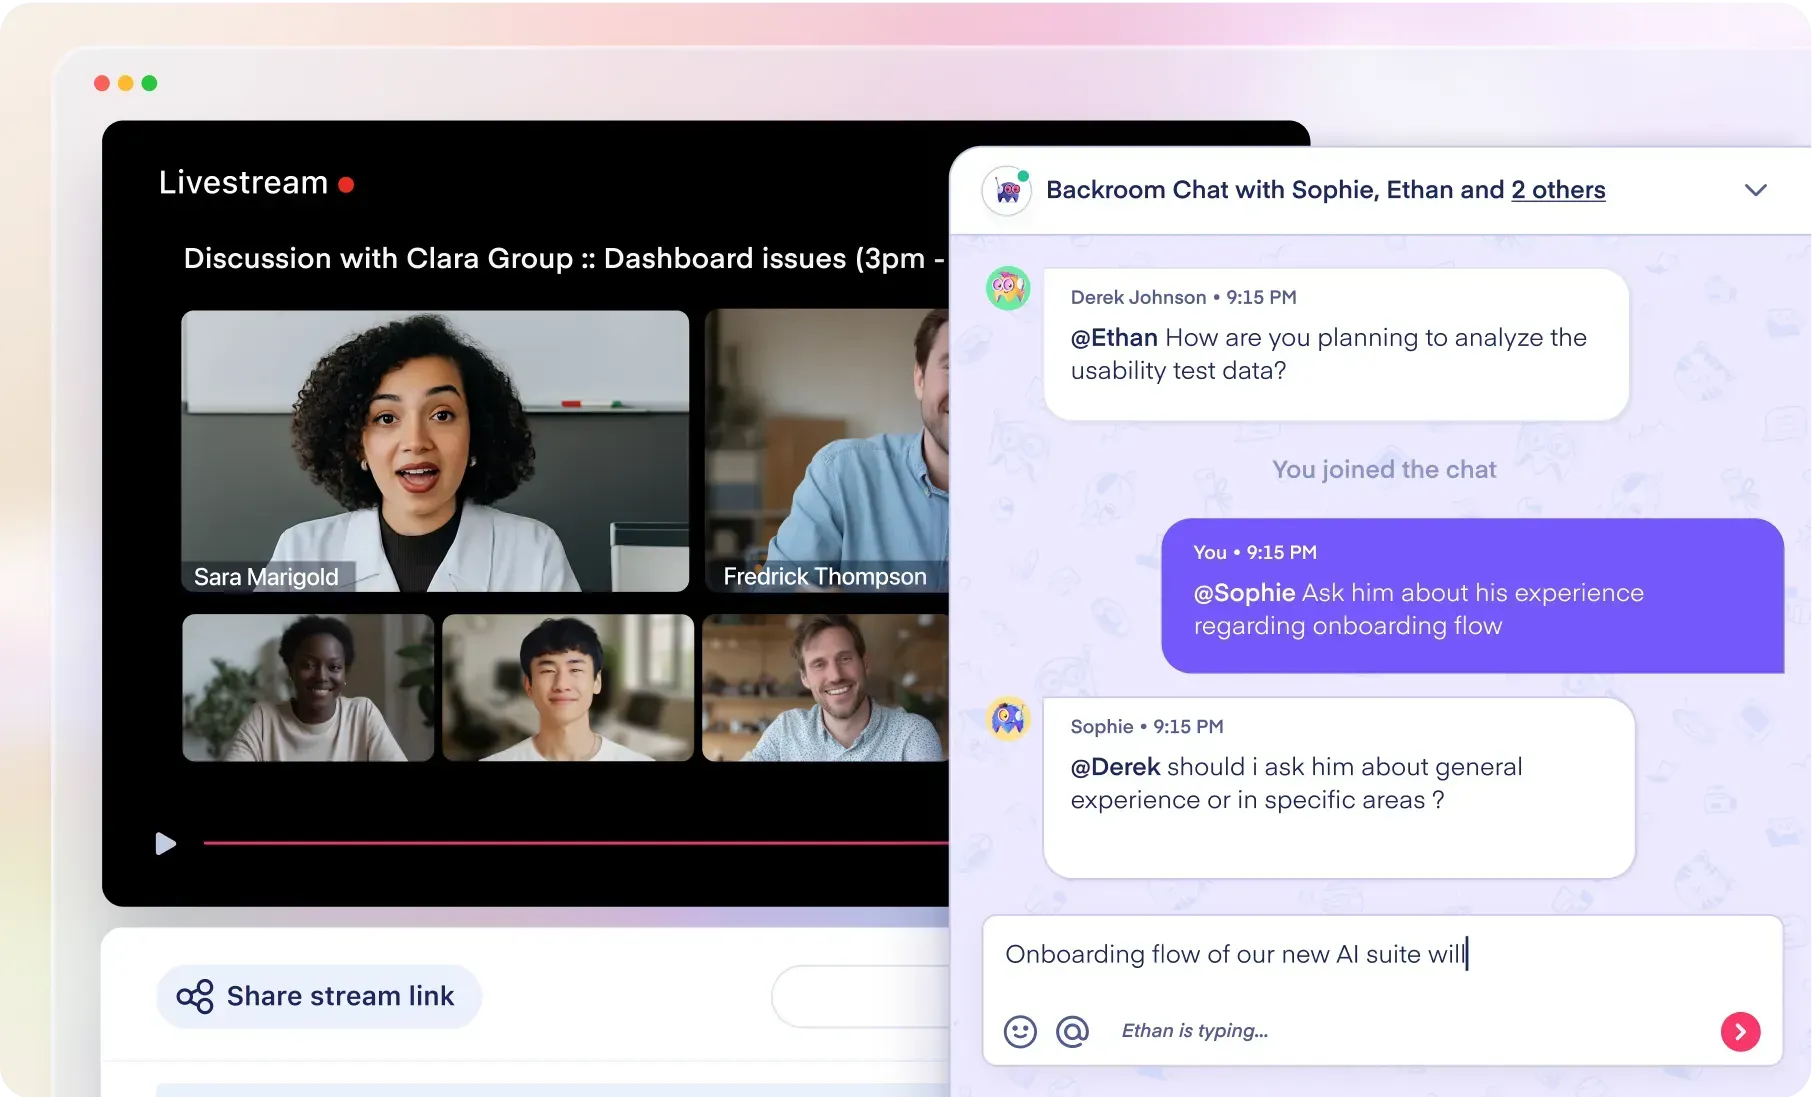Click the green maximize window button
This screenshot has width=1812, height=1097.
(150, 83)
